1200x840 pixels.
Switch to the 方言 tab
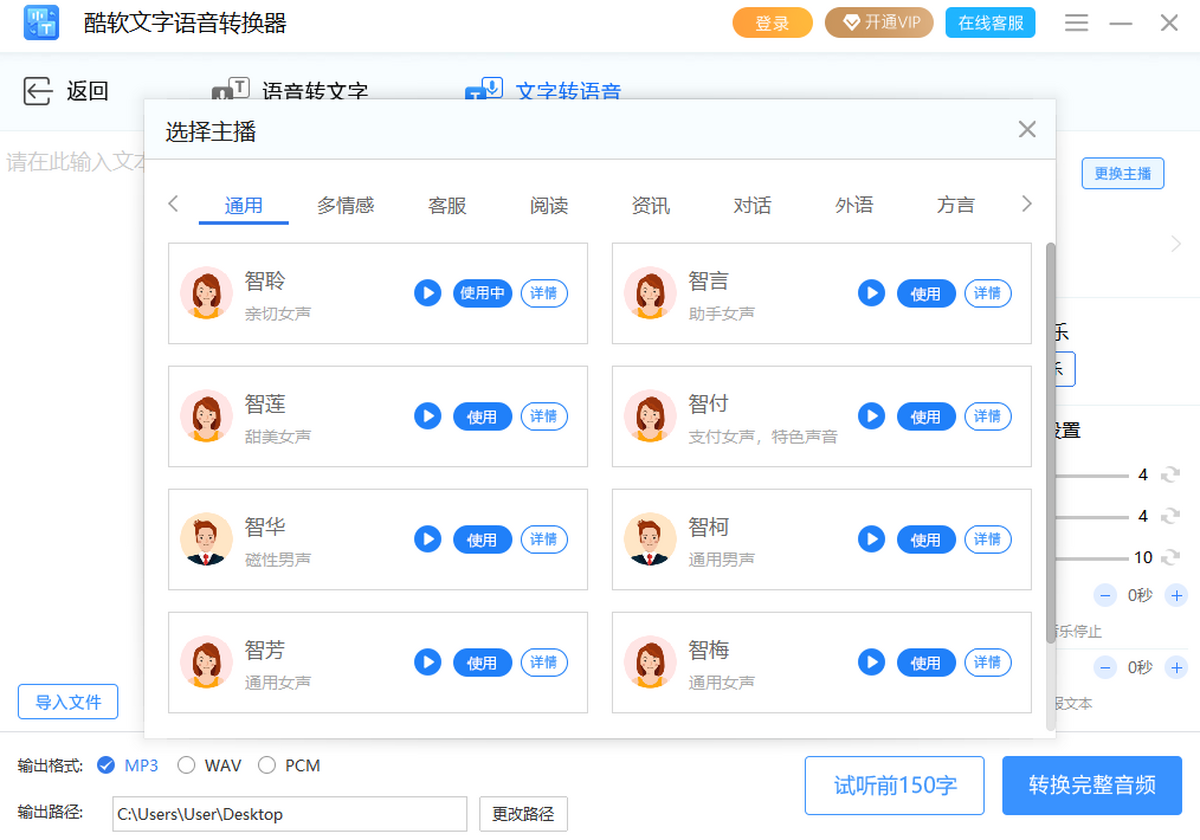[x=955, y=204]
